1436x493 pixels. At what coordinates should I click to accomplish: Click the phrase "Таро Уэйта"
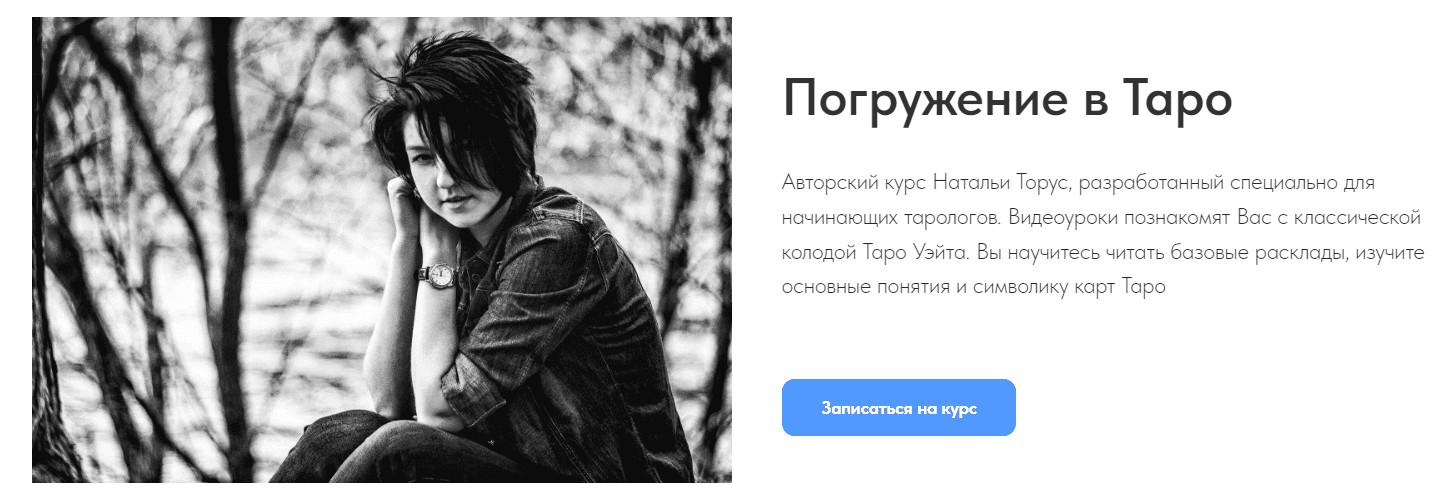[x=913, y=253]
